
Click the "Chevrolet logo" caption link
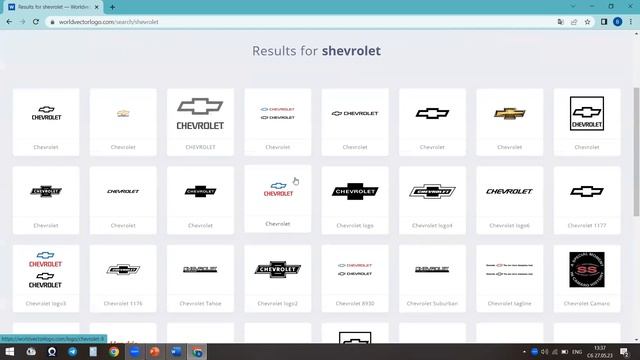(355, 225)
